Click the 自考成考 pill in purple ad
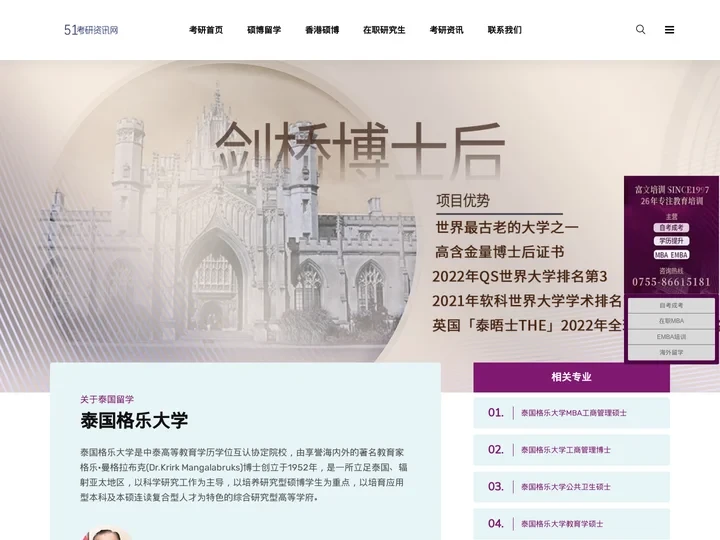The image size is (720, 540). click(x=671, y=228)
